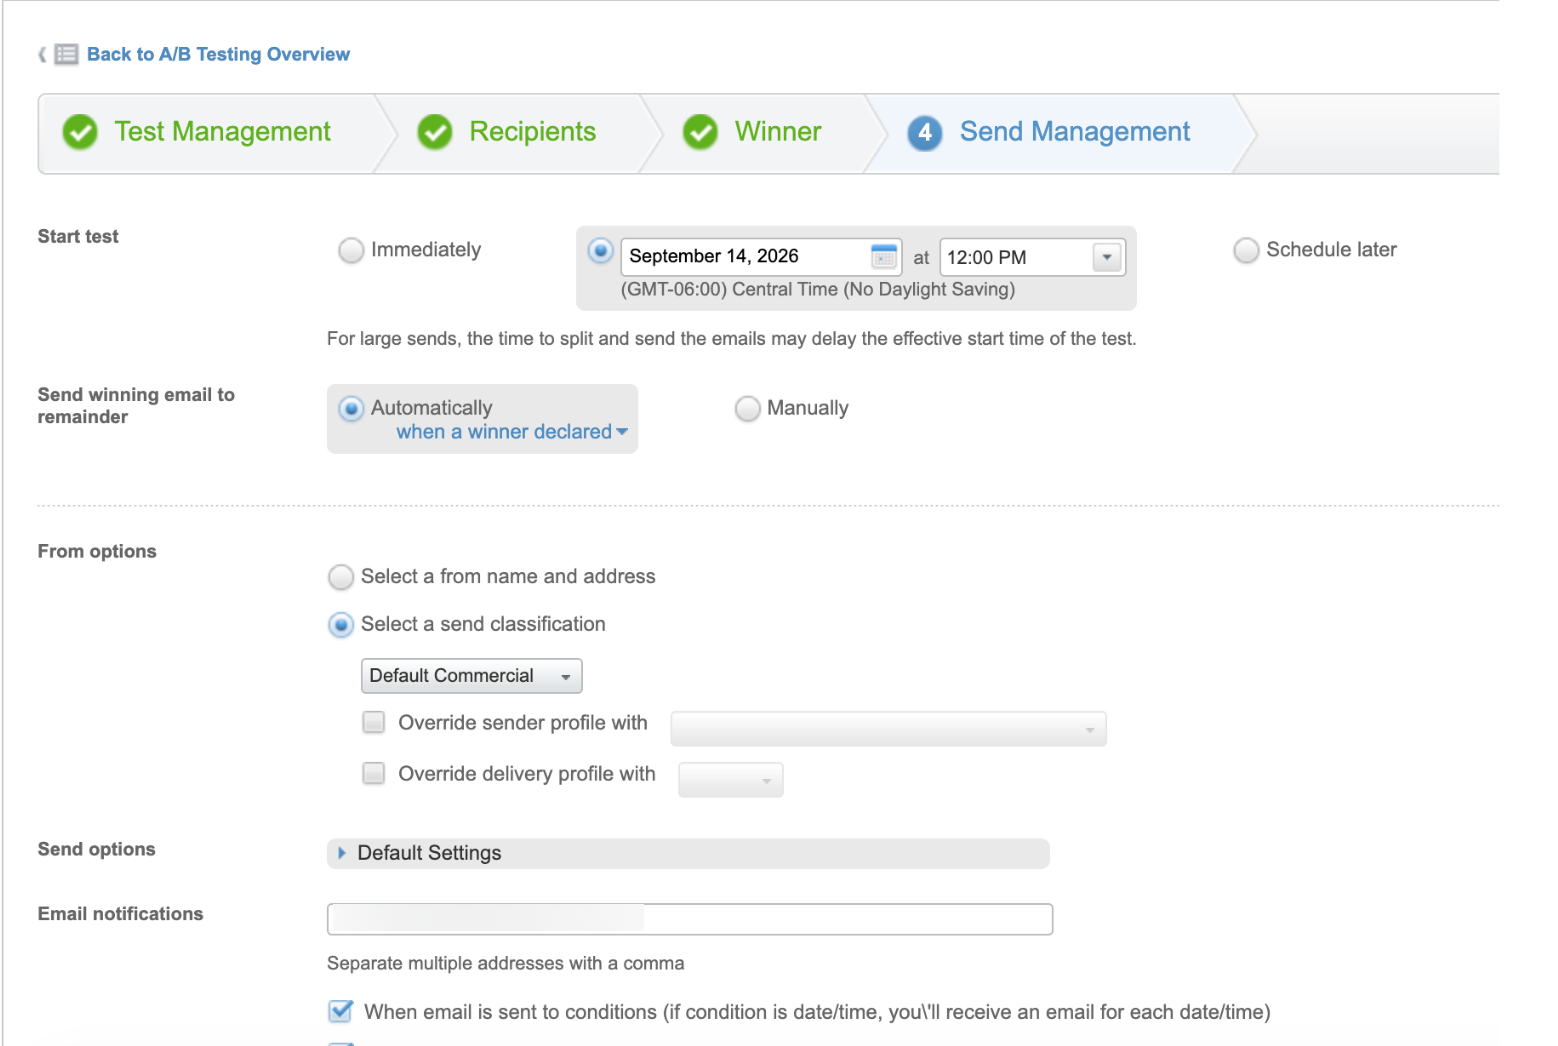Click the list icon beside Back to A/B Testing Overview

coord(66,54)
